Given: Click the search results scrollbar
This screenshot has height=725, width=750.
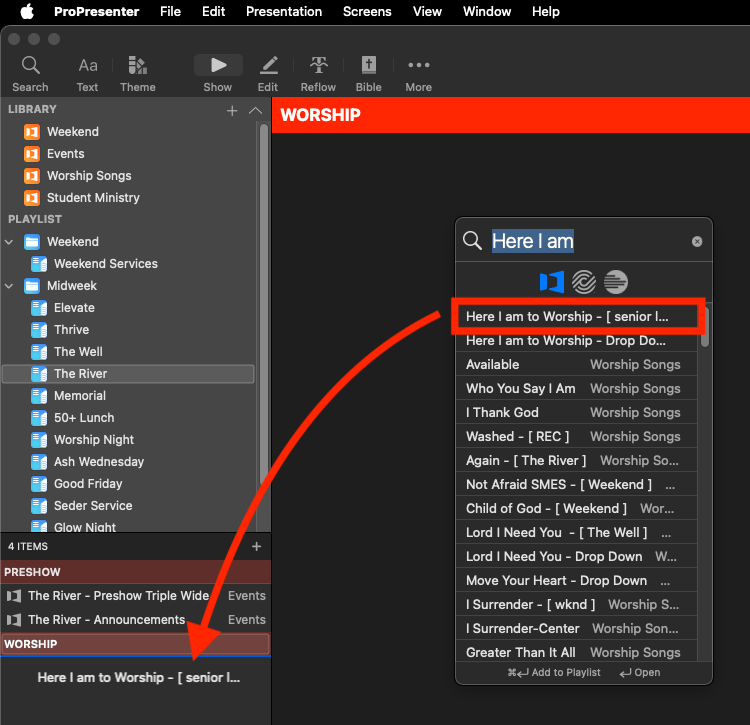Looking at the screenshot, I should (705, 327).
